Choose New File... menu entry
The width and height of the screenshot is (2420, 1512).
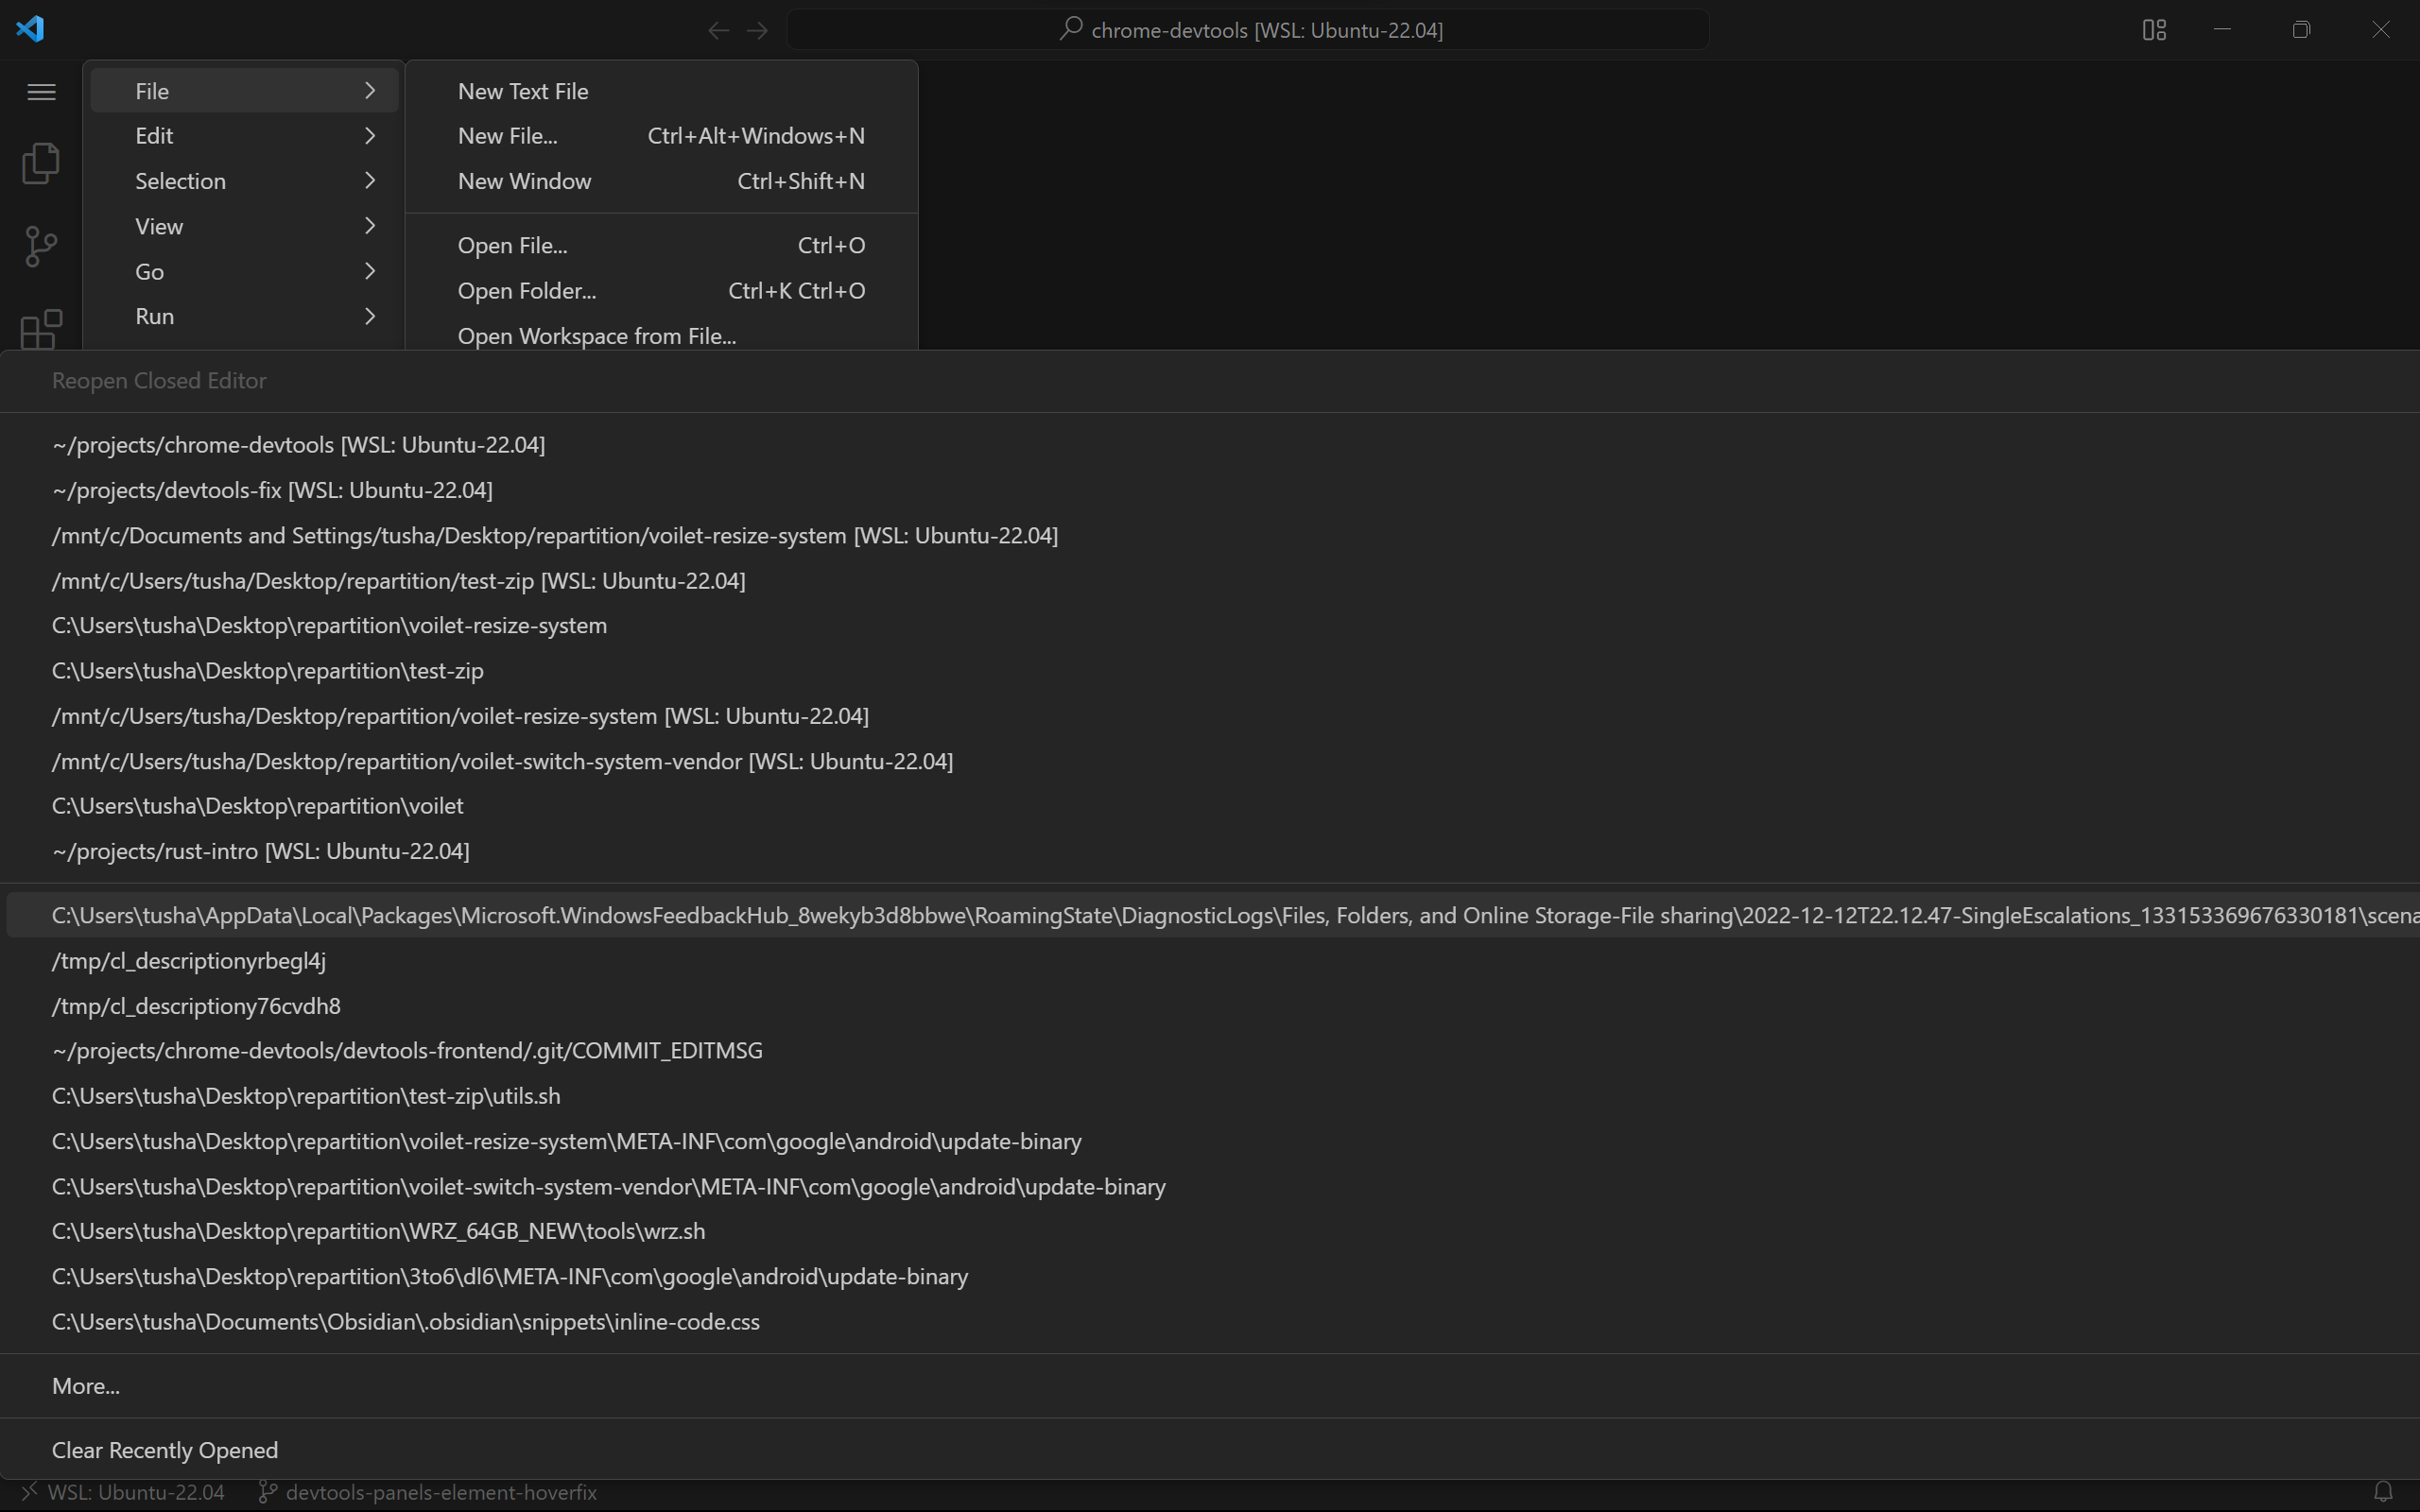pyautogui.click(x=661, y=136)
